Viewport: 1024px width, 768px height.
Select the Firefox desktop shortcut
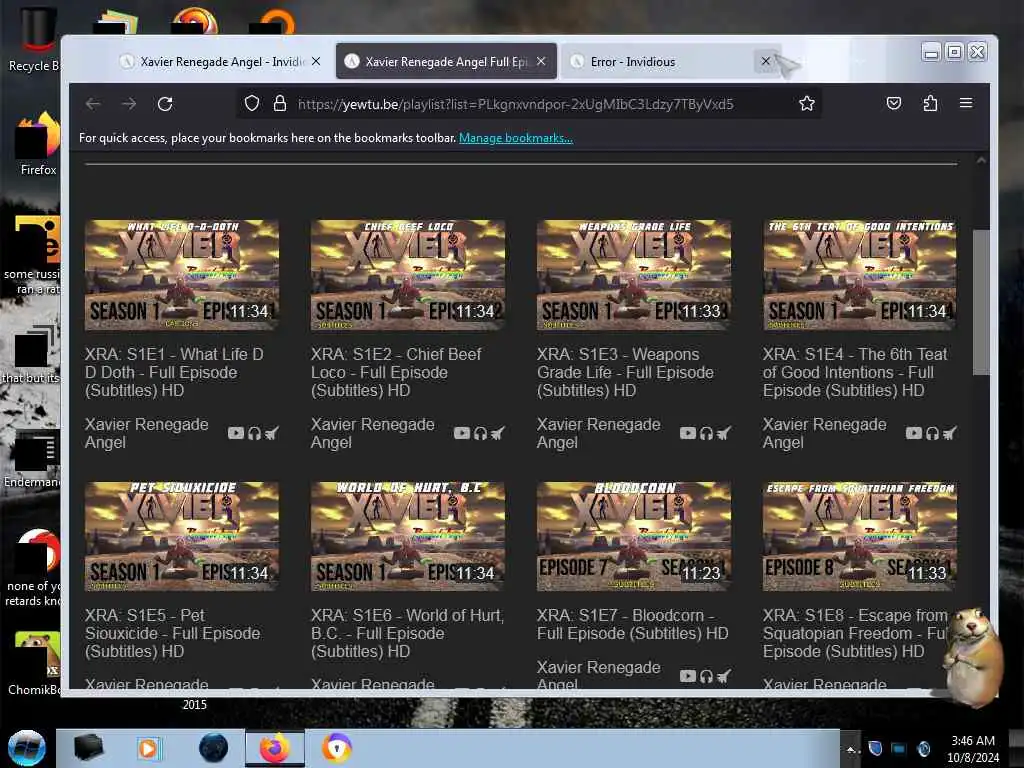38,144
